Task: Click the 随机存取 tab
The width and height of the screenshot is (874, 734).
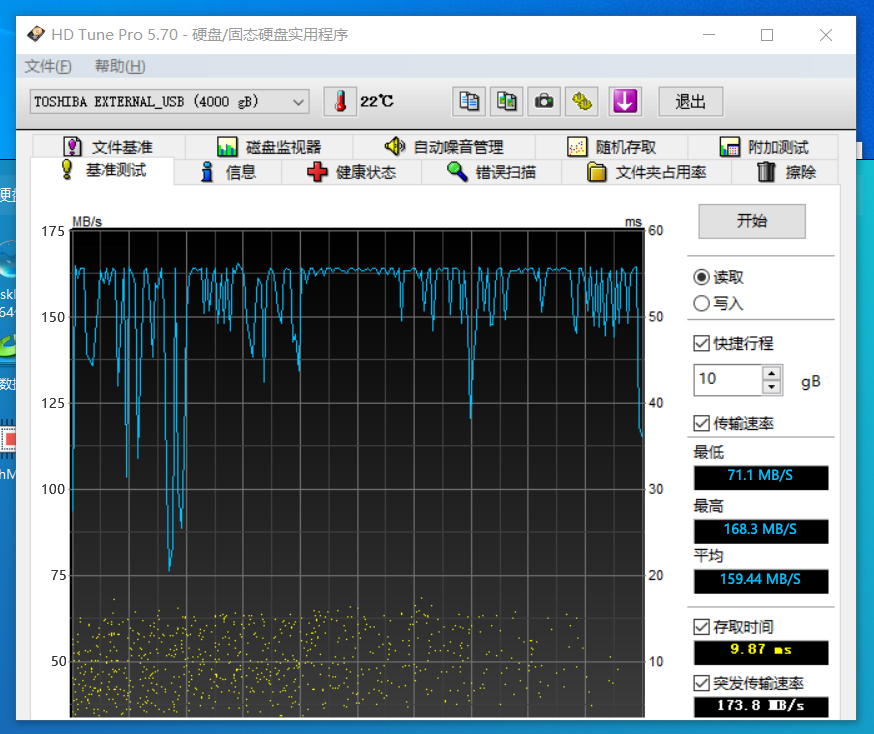Action: (611, 146)
